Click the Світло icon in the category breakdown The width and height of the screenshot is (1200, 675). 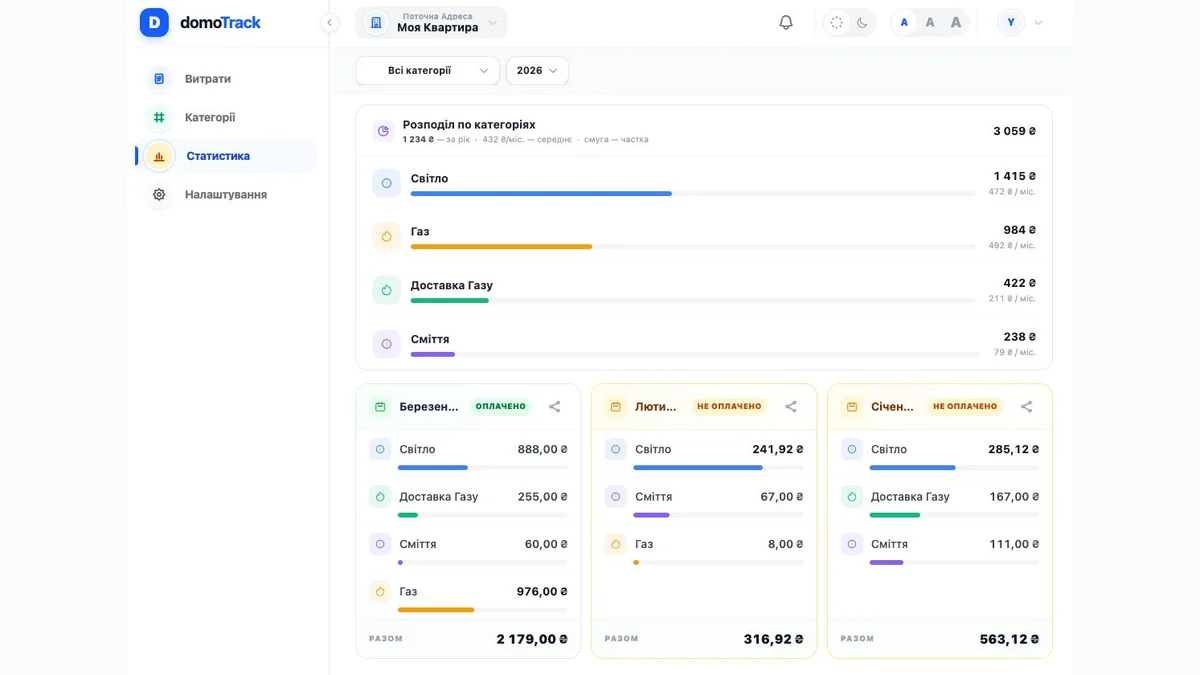coord(386,184)
